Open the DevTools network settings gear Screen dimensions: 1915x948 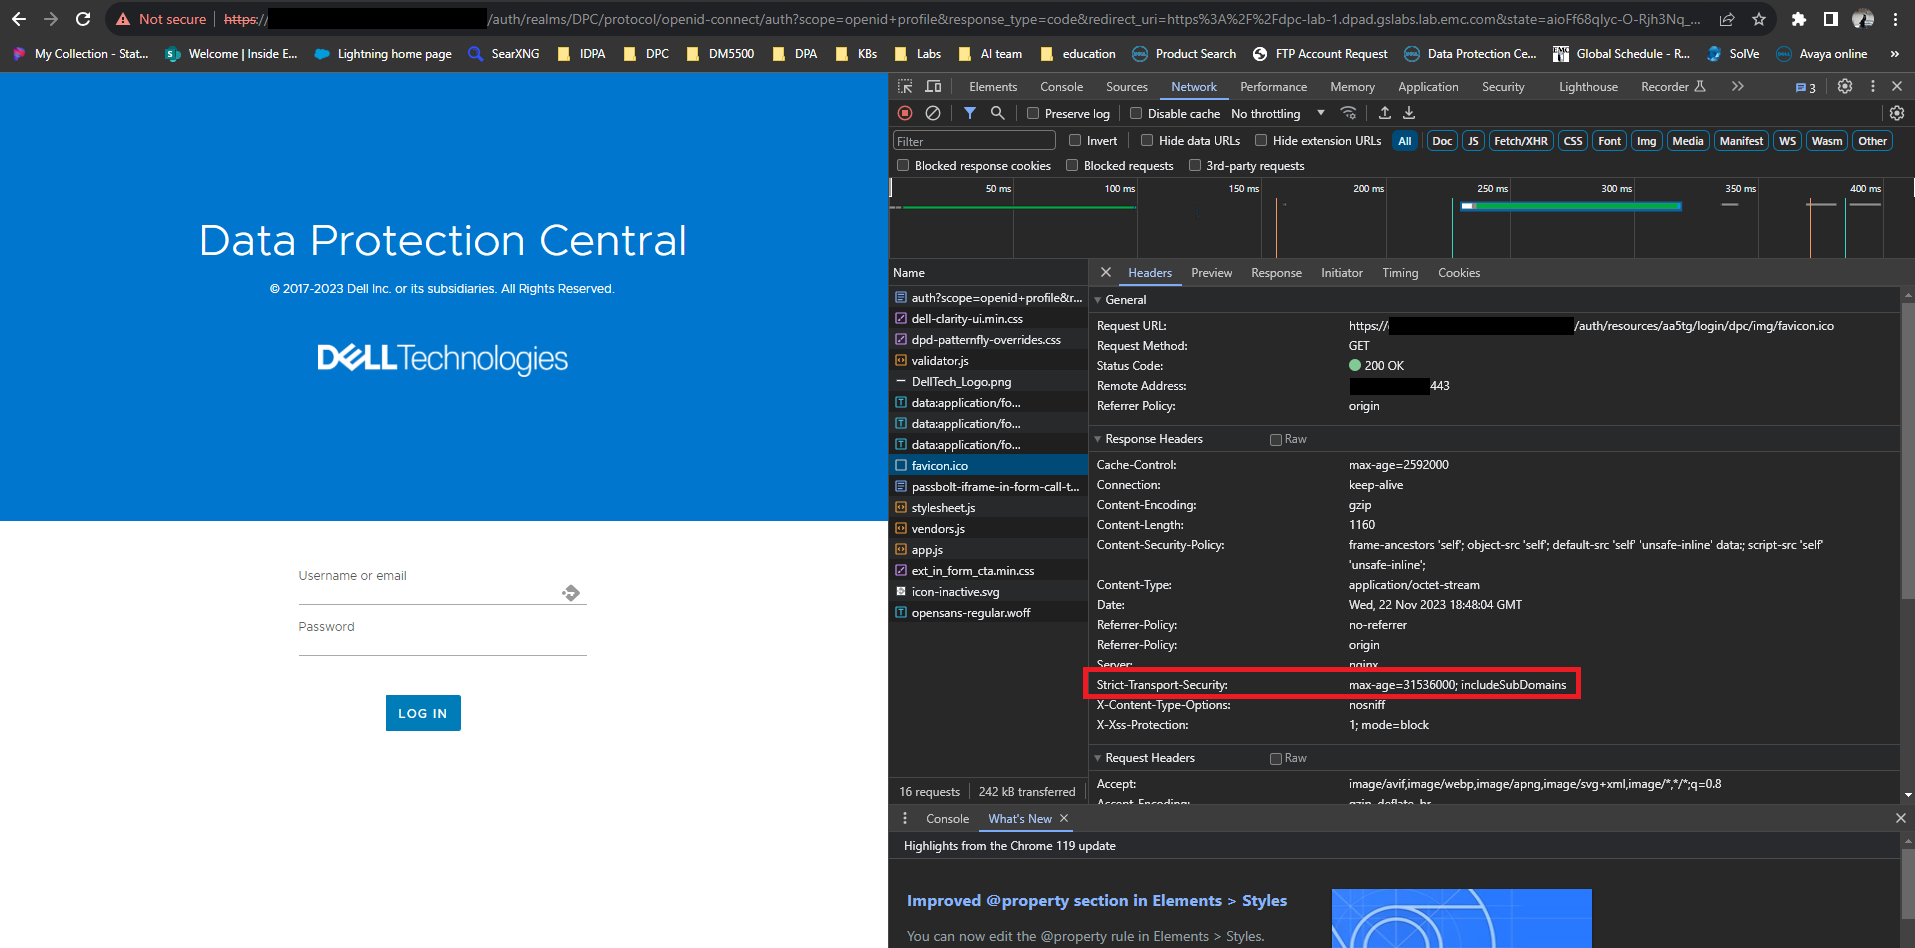[x=1898, y=113]
